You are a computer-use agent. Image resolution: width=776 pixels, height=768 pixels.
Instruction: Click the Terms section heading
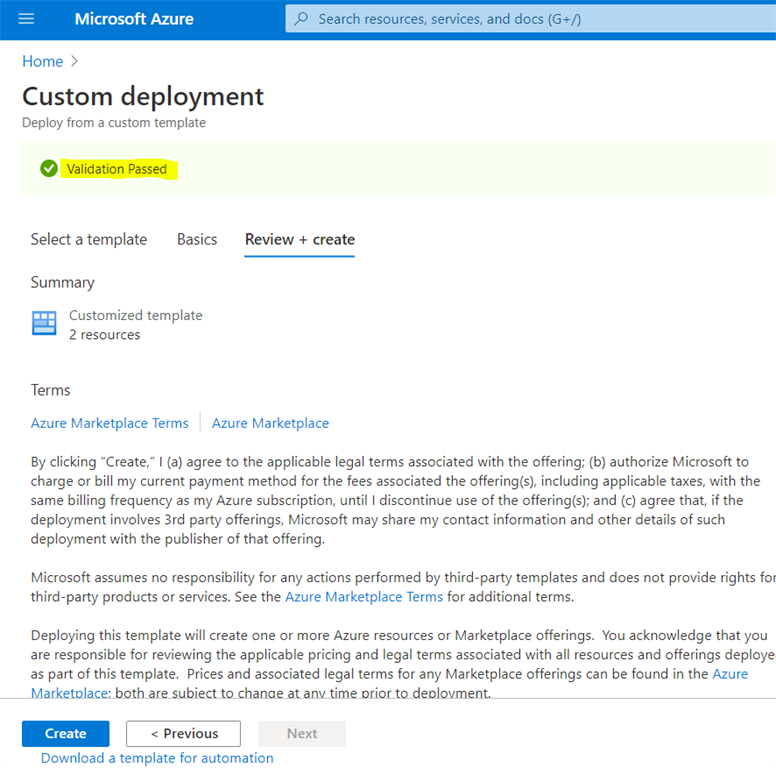click(50, 390)
